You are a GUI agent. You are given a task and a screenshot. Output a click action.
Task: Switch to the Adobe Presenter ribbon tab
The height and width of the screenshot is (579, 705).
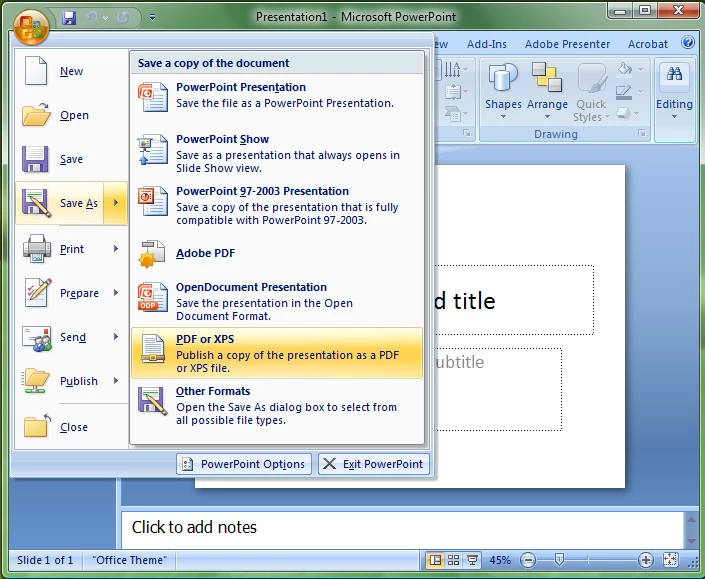coord(567,44)
